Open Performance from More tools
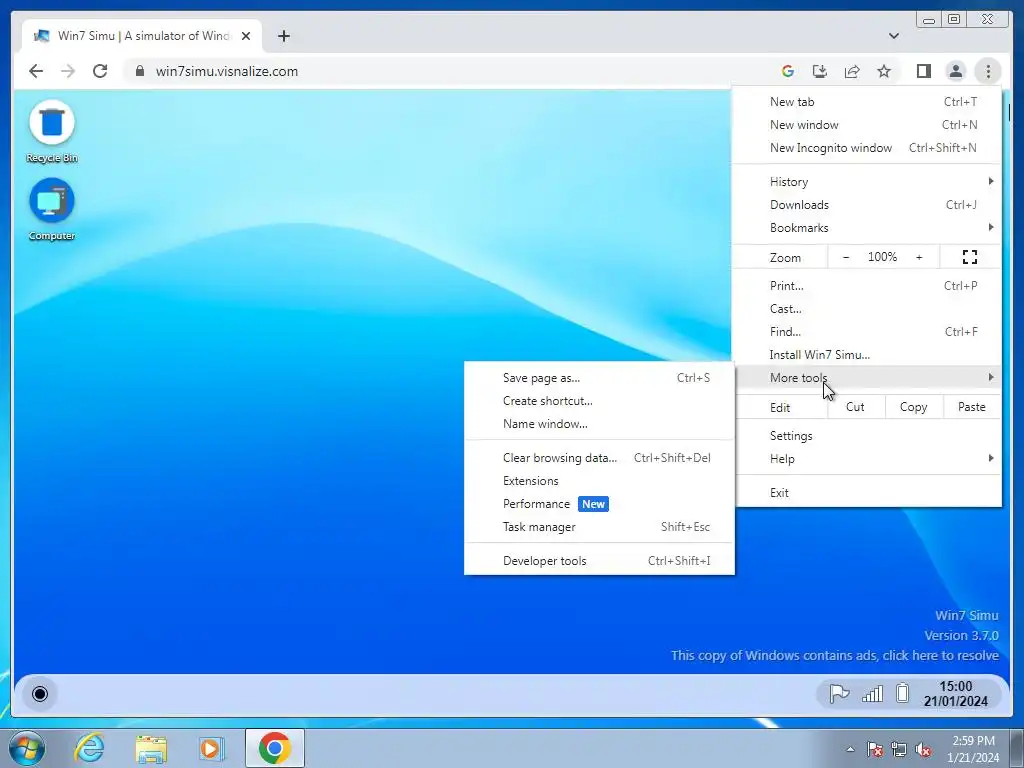Viewport: 1024px width, 768px height. 599,504
